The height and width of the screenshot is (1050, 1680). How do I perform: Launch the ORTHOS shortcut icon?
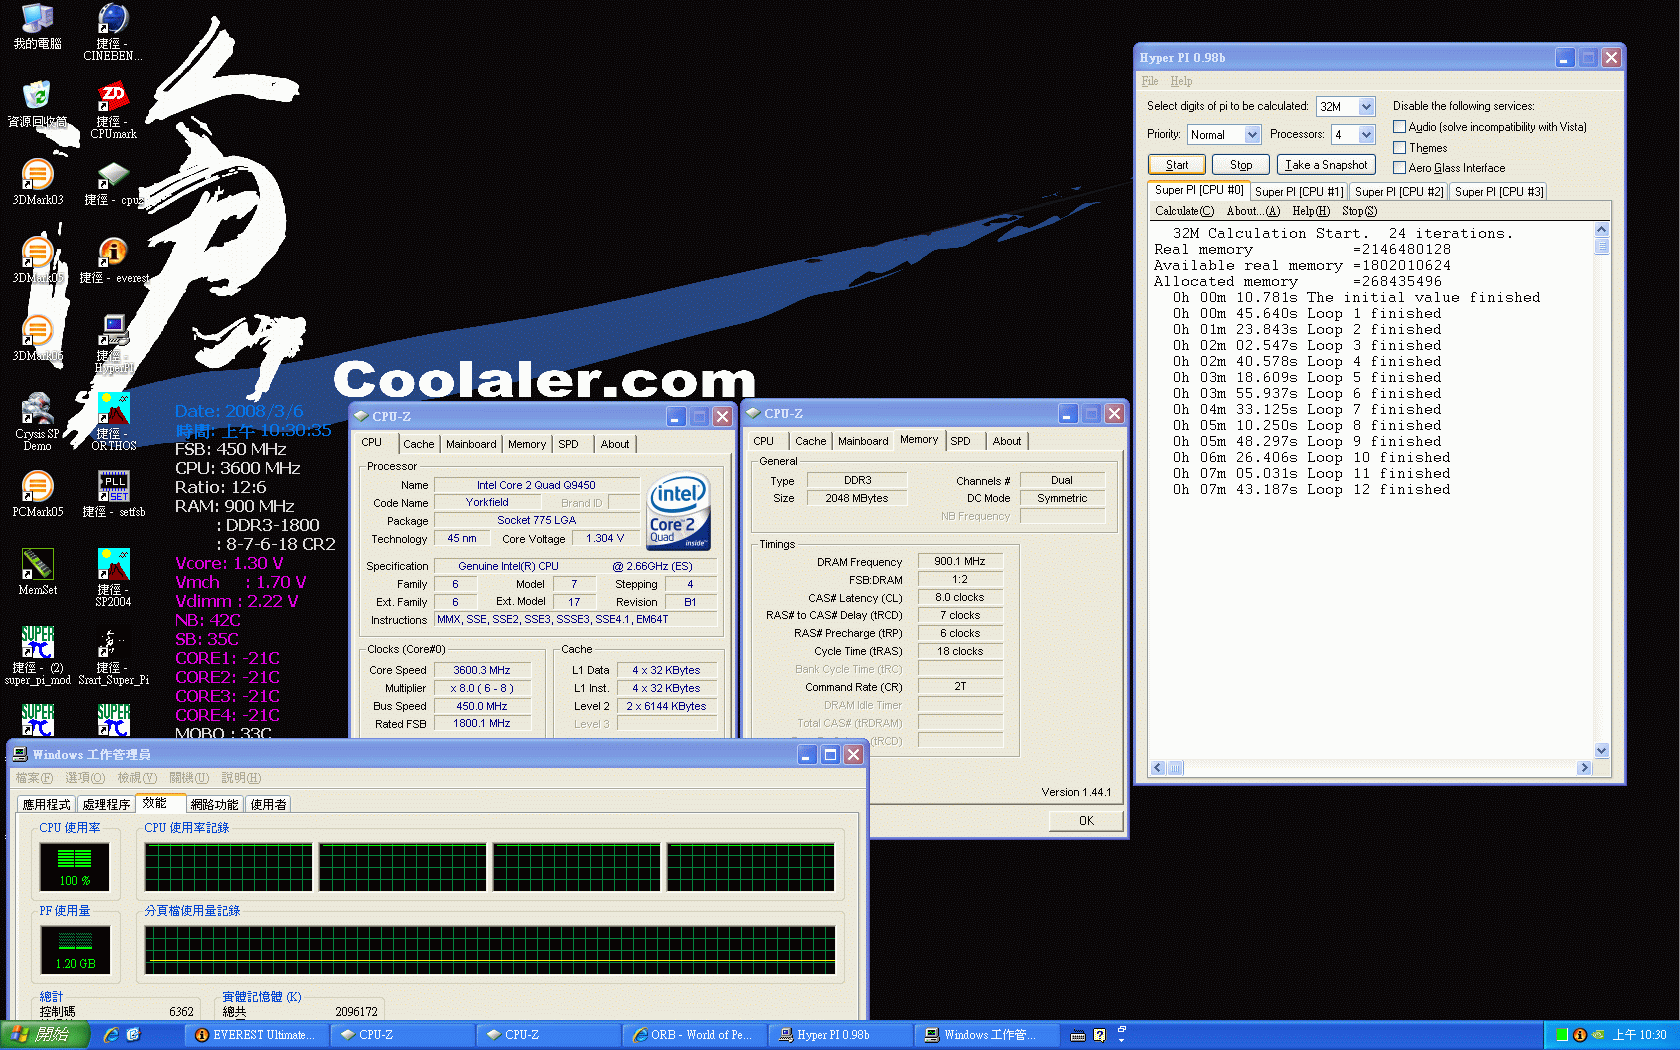pyautogui.click(x=113, y=422)
